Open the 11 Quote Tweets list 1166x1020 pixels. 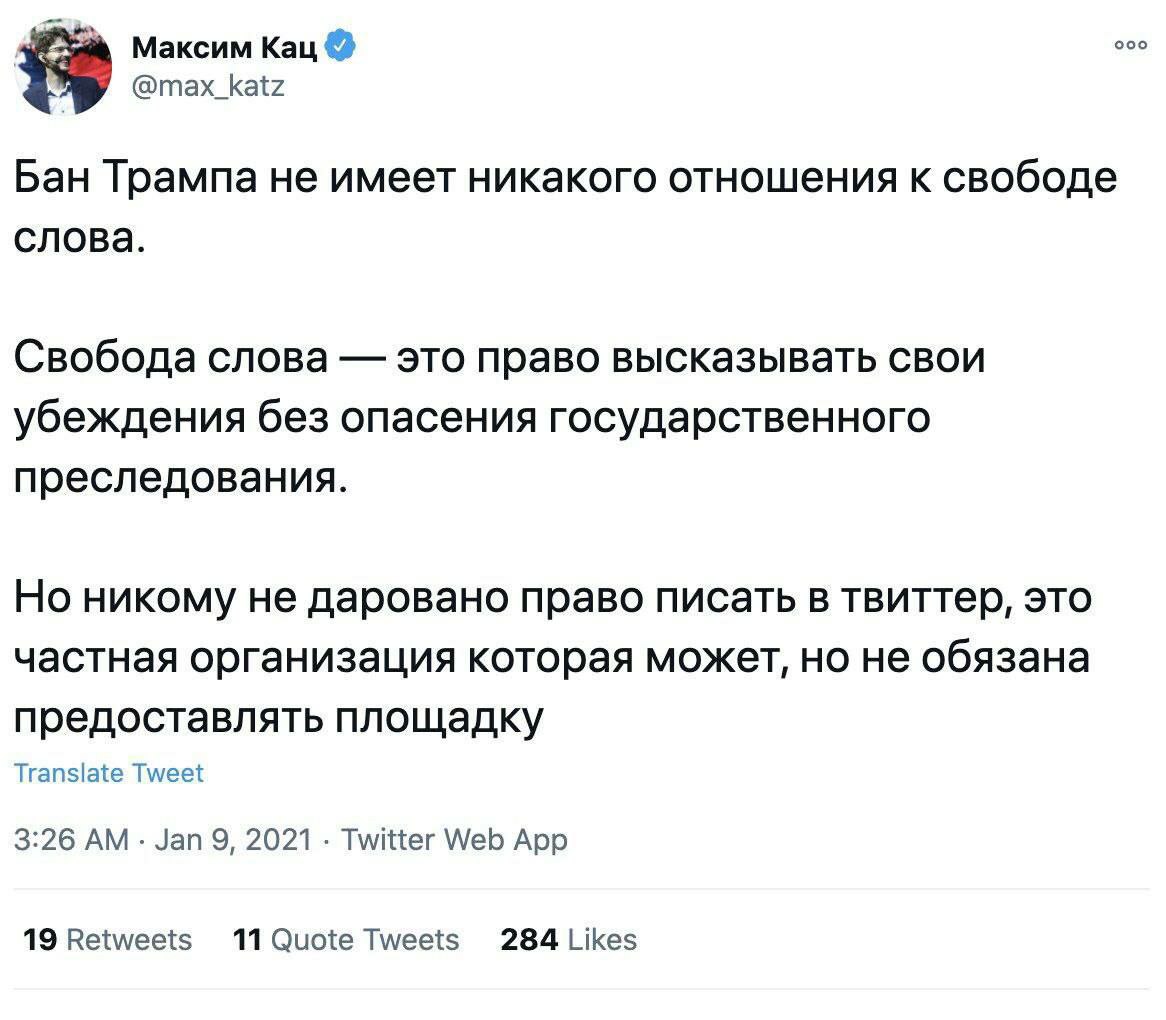click(345, 940)
